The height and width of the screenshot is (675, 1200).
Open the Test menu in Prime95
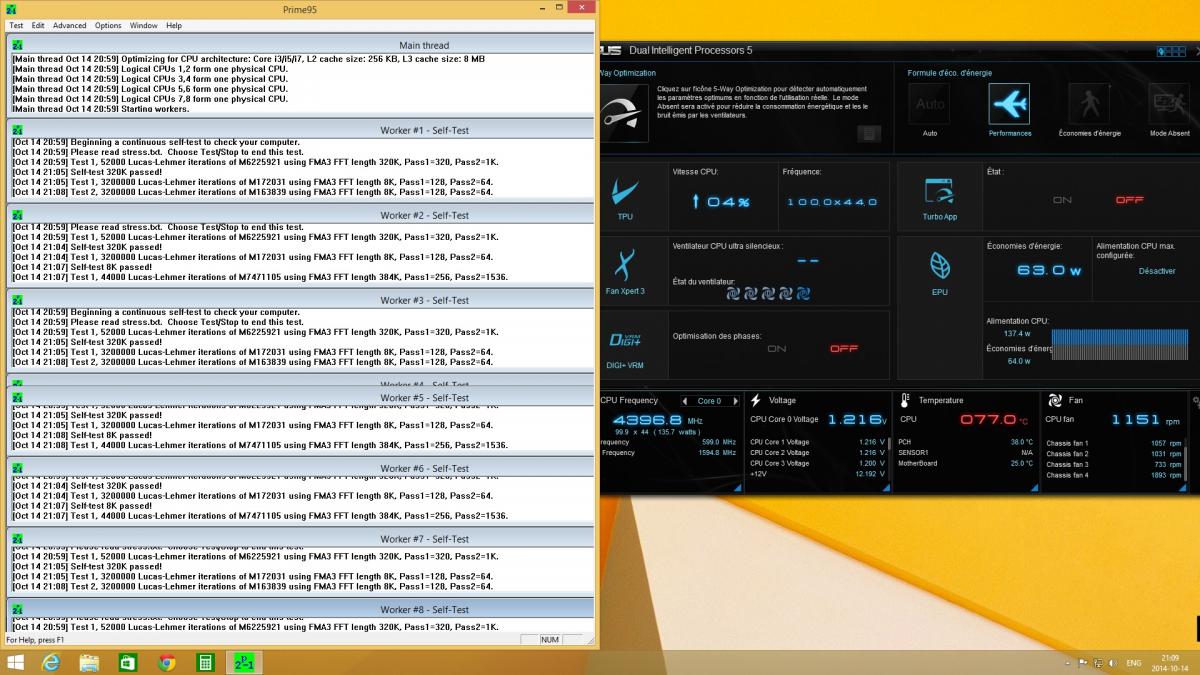point(16,25)
